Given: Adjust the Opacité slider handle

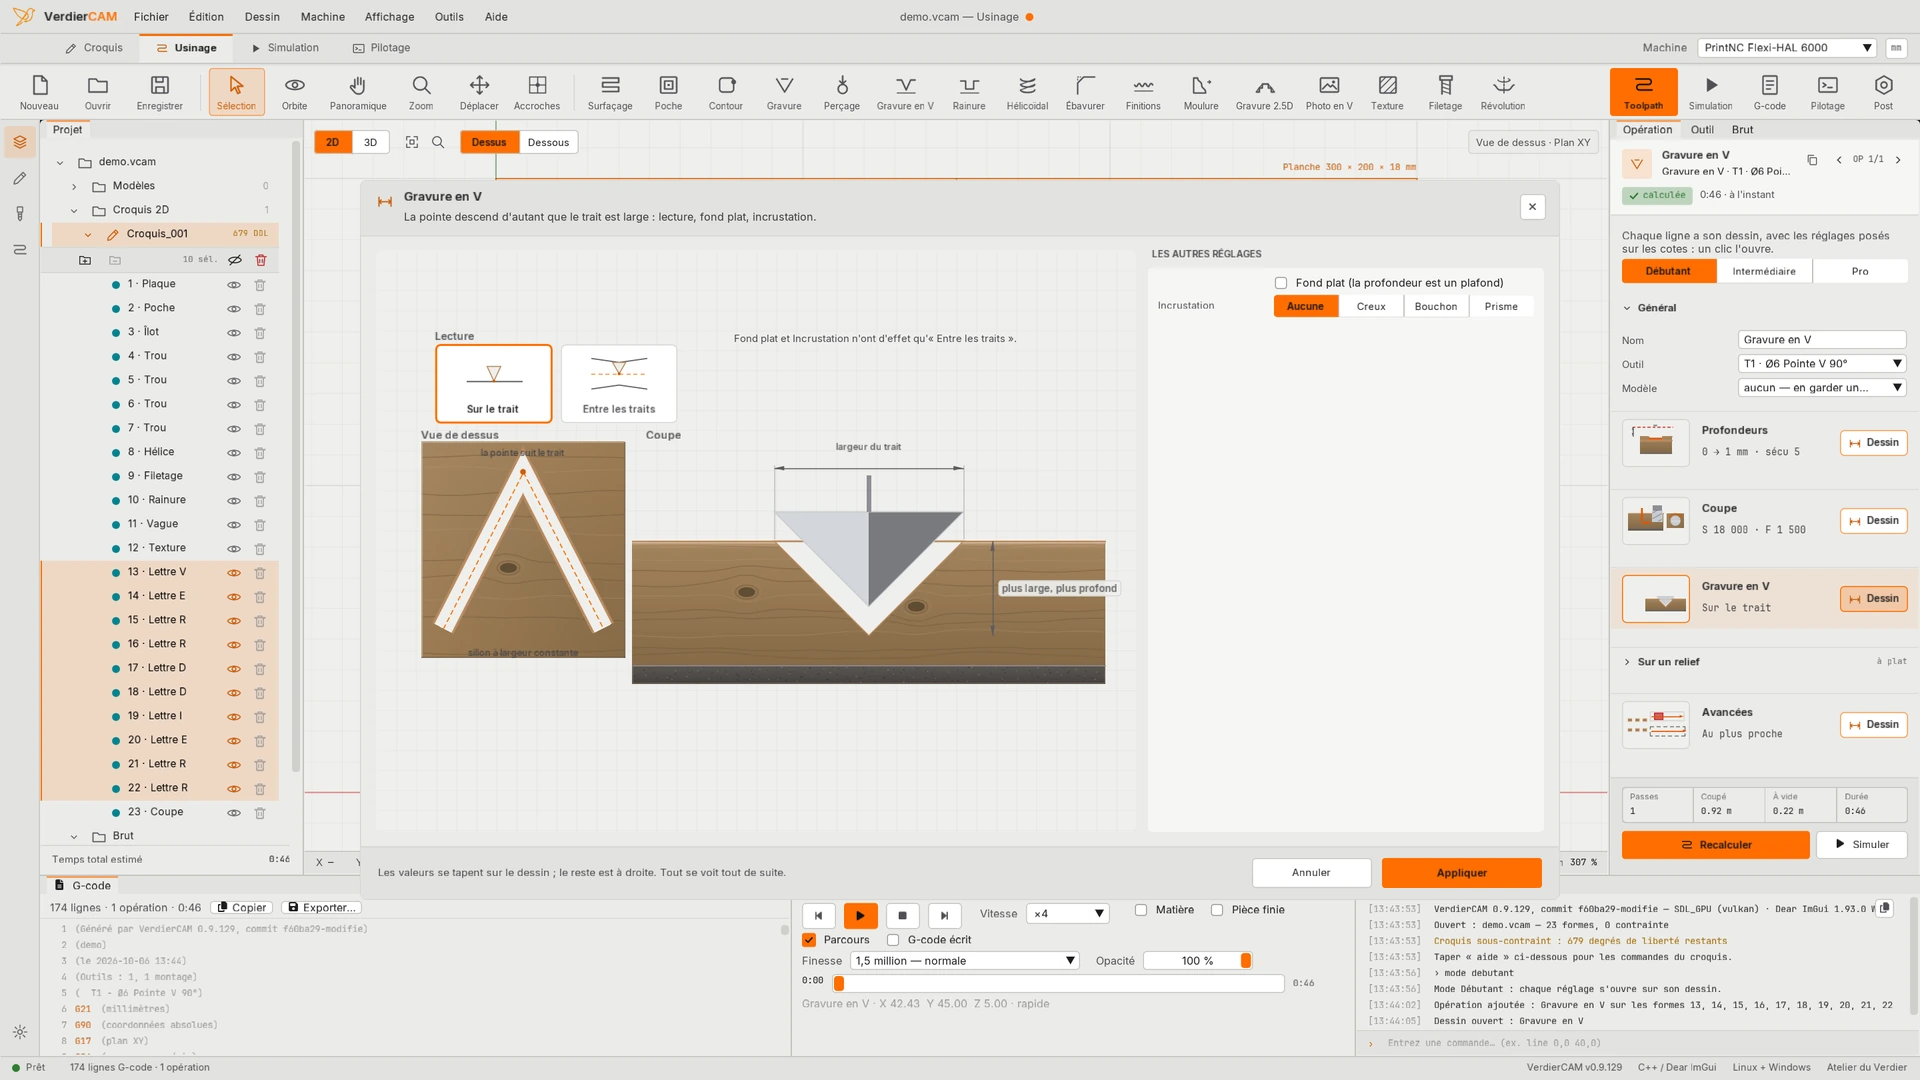Looking at the screenshot, I should [x=1245, y=961].
